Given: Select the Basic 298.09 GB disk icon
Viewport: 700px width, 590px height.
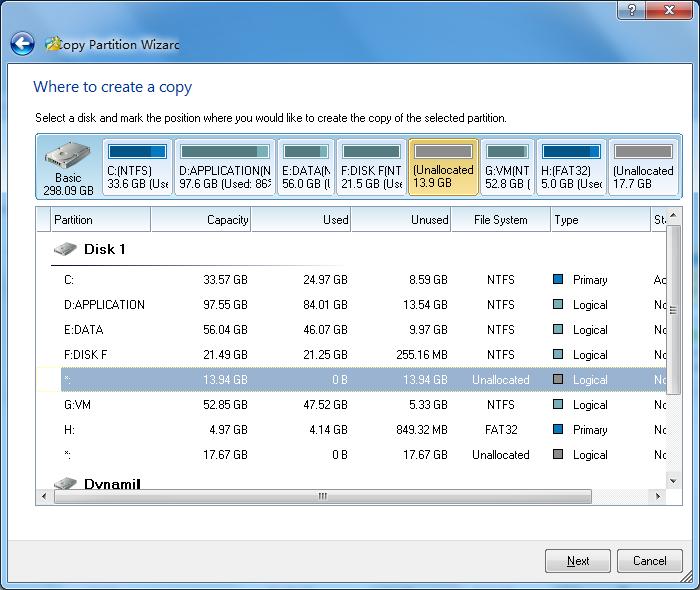Looking at the screenshot, I should 68,167.
